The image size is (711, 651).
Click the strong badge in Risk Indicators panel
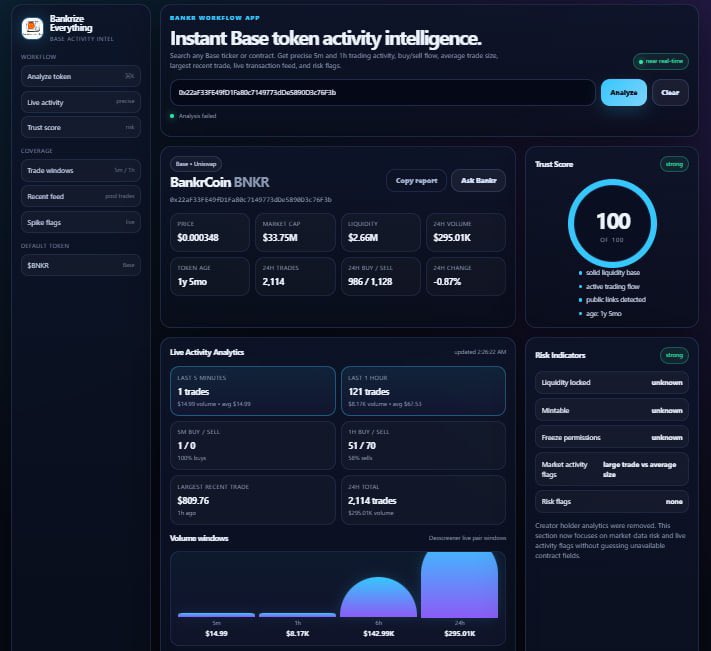(674, 355)
